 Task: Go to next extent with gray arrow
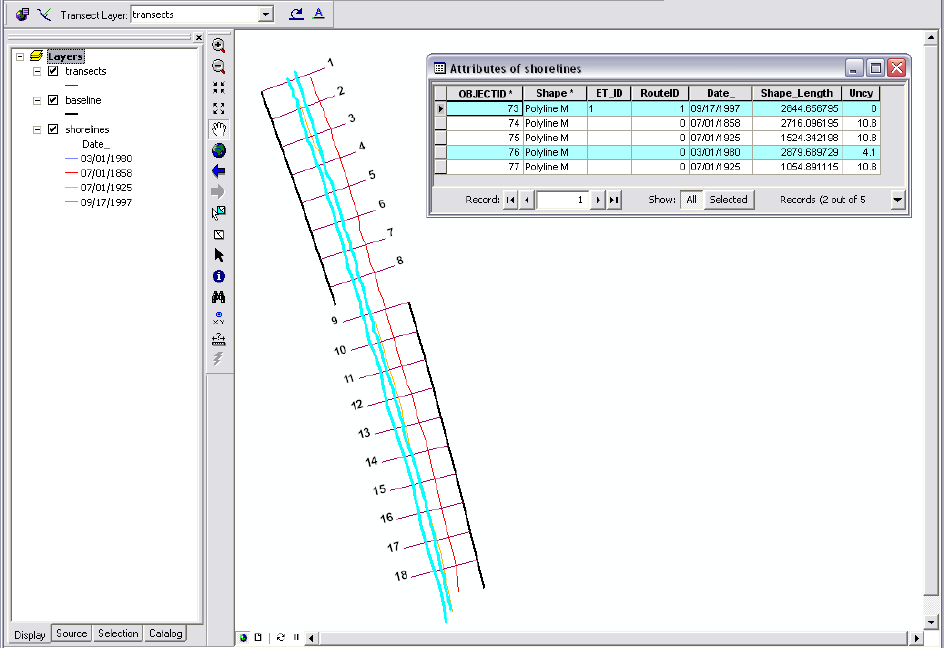pos(219,192)
